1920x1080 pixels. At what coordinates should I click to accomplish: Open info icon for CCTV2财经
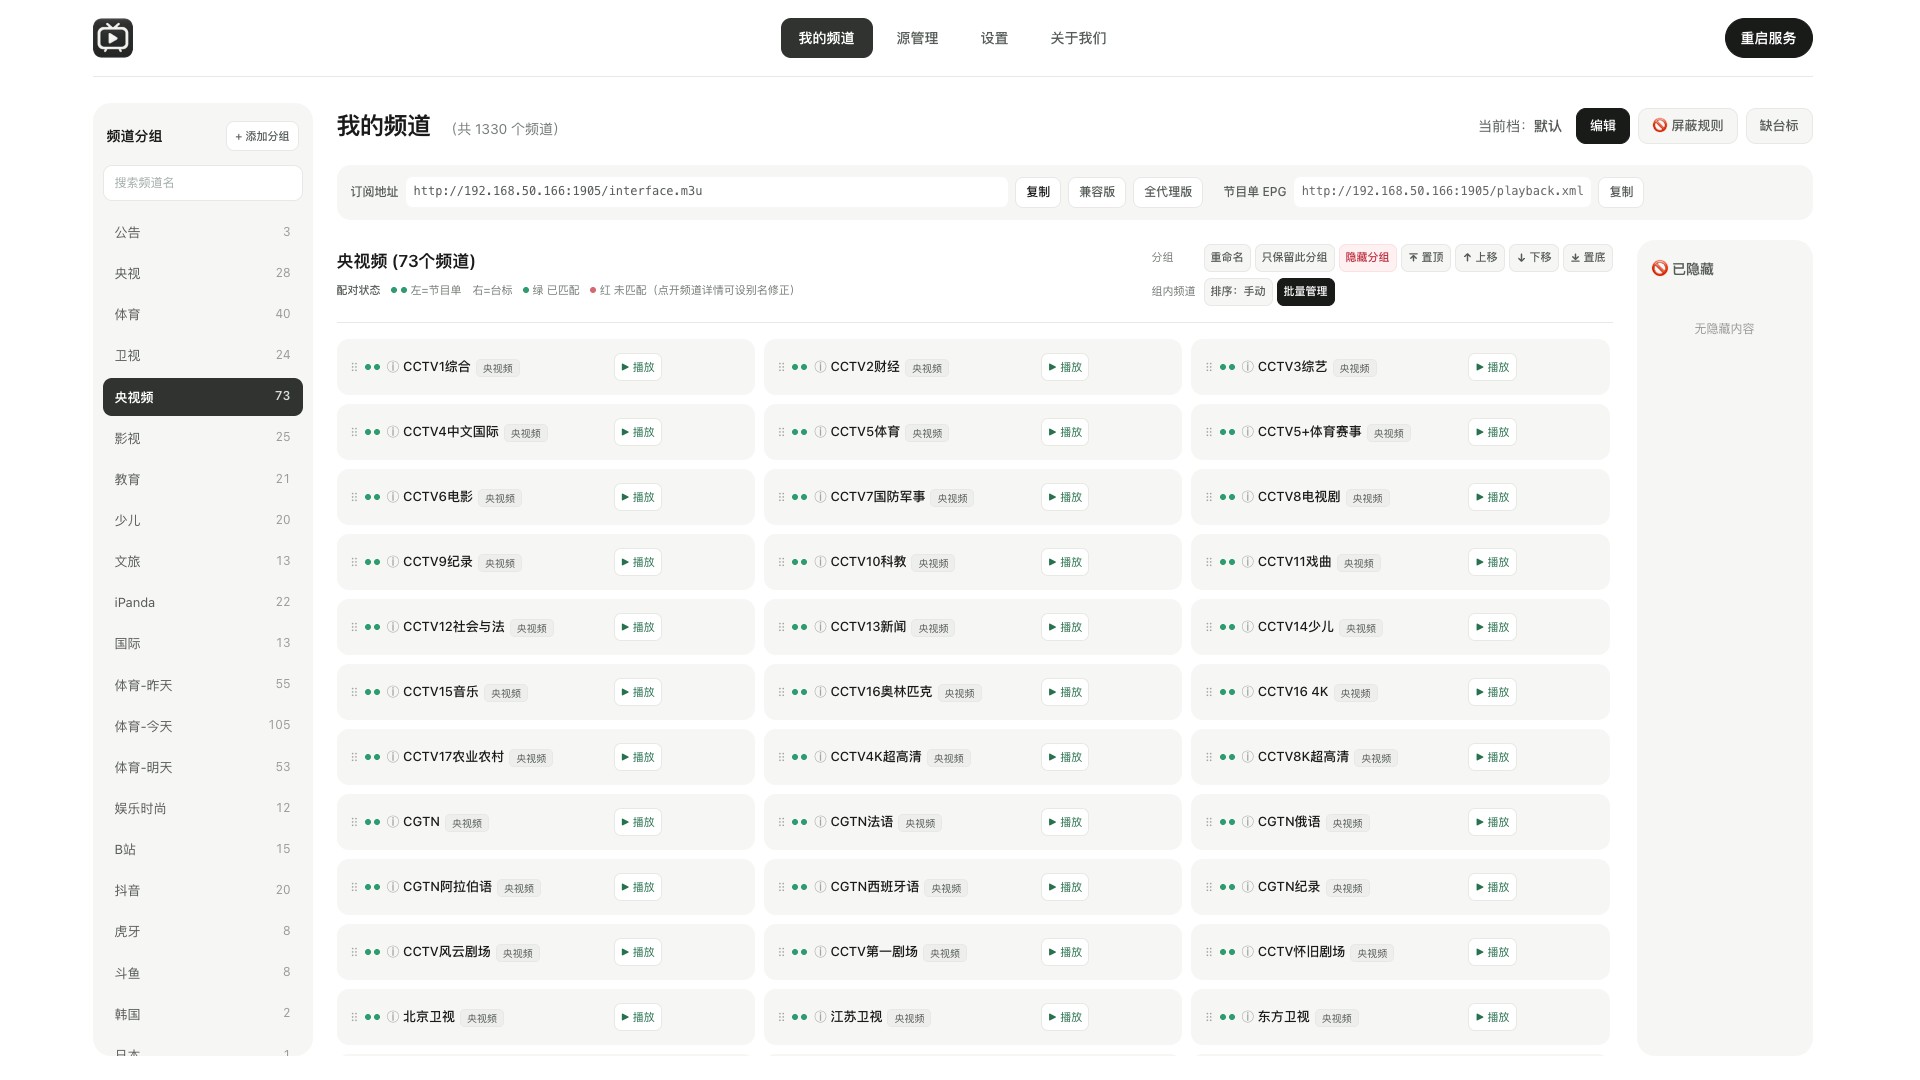(x=820, y=367)
